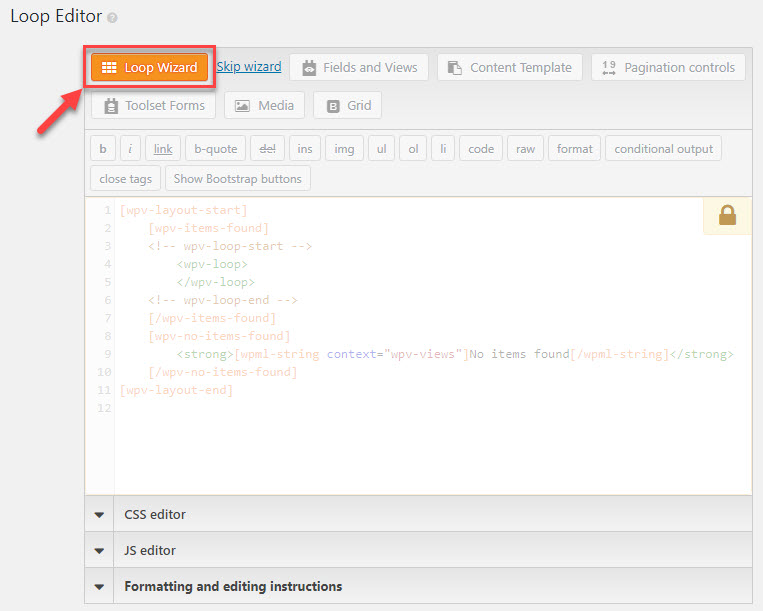The width and height of the screenshot is (763, 611).
Task: Click the close tags button
Action: [x=126, y=179]
